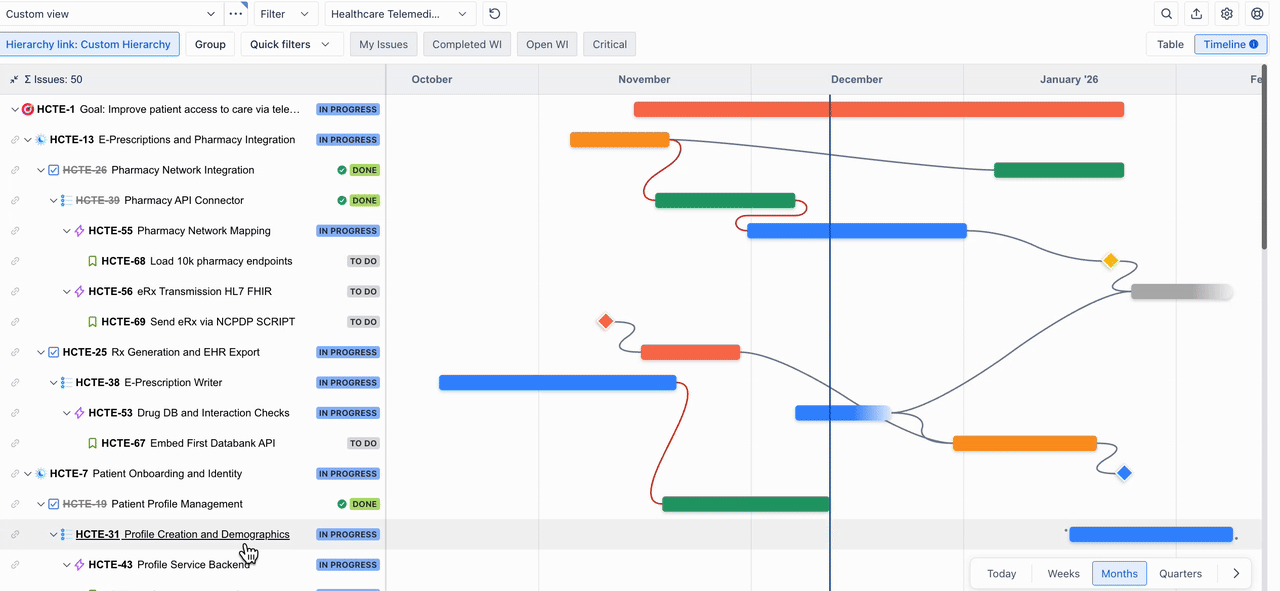Screen dimensions: 1280x591
Task: Enable the Critical quick filter
Action: tap(609, 44)
